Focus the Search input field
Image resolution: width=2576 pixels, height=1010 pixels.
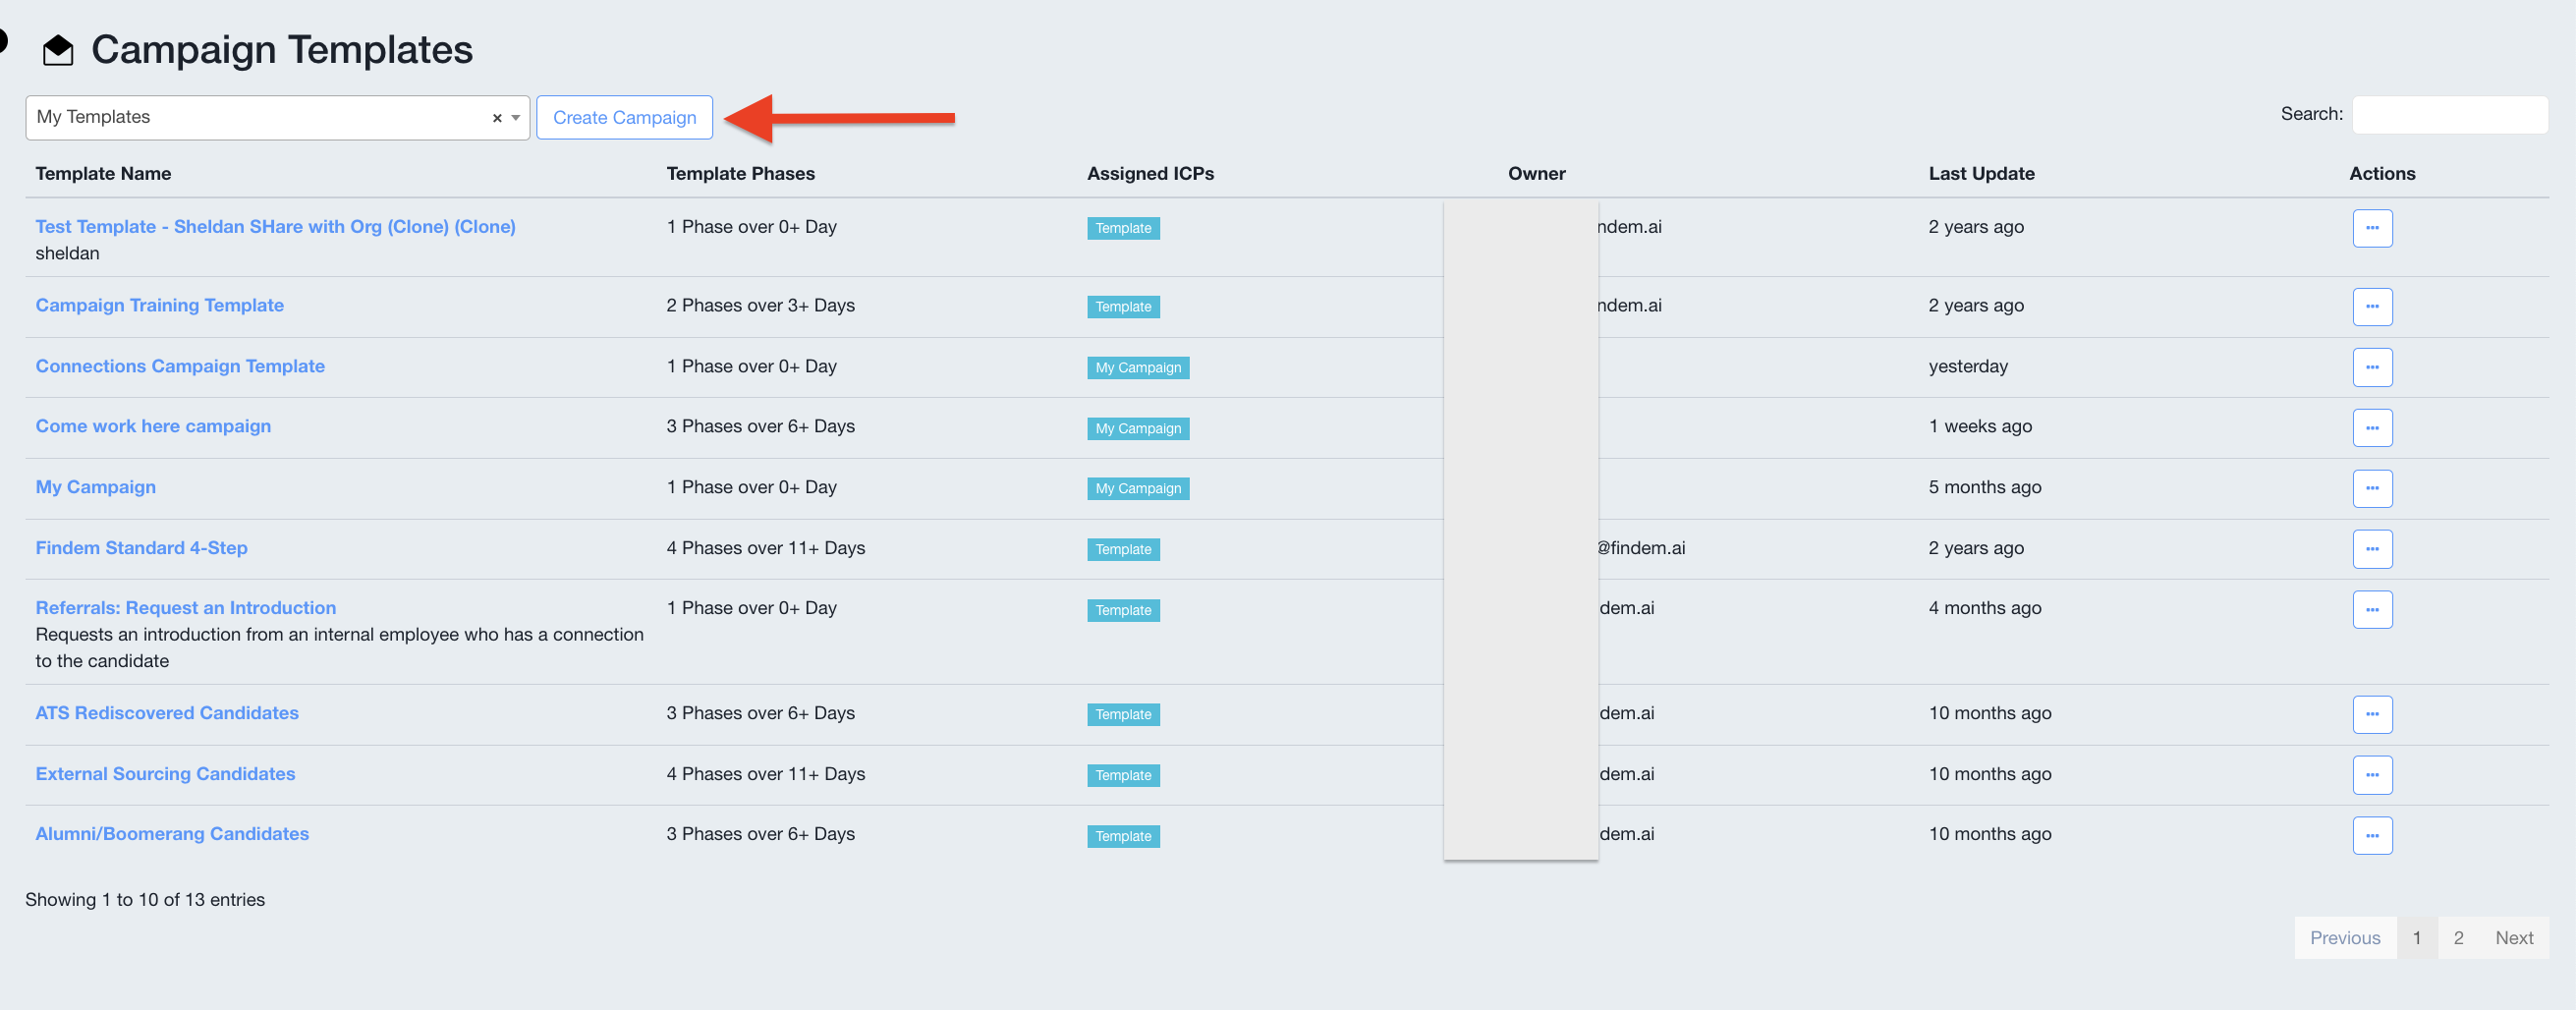tap(2449, 115)
